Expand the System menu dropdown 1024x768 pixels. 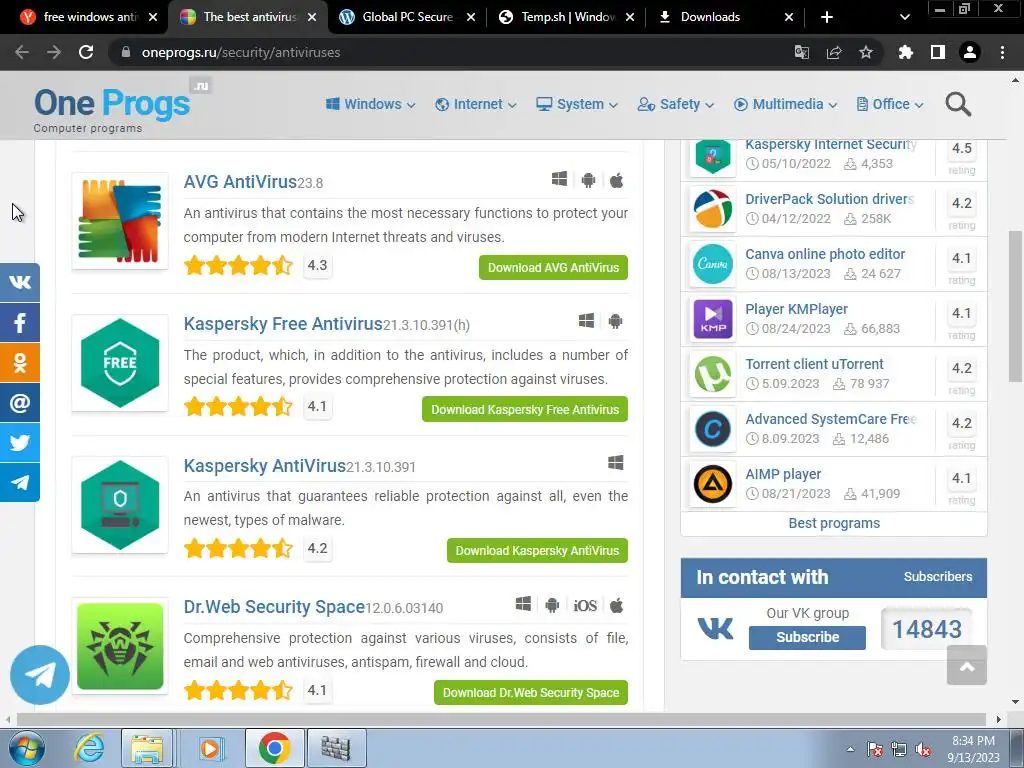pyautogui.click(x=577, y=104)
